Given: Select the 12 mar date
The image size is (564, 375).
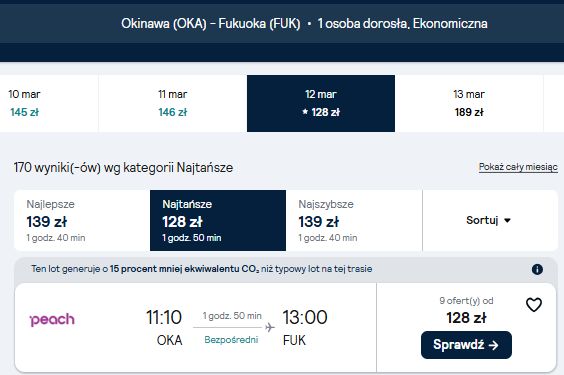Looking at the screenshot, I should click(321, 103).
